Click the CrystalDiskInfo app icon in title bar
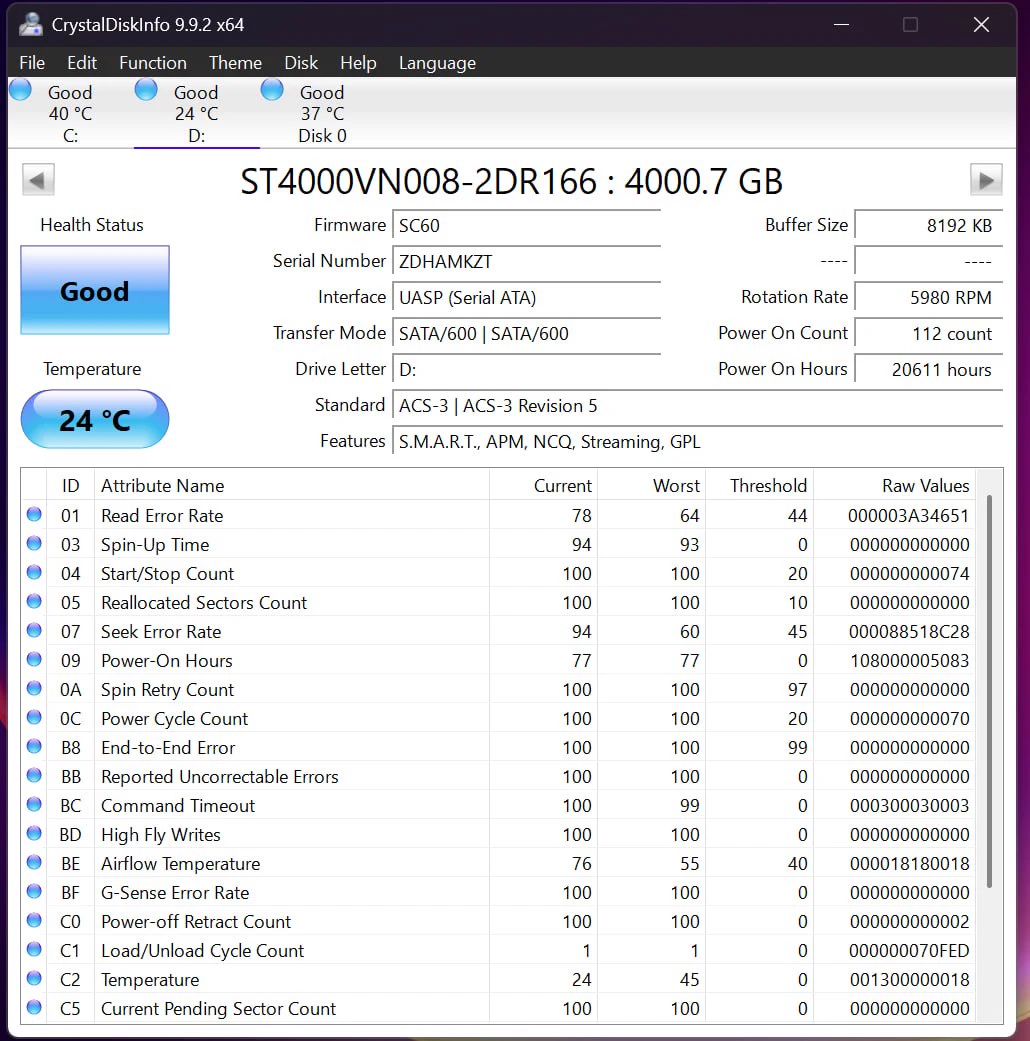1030x1041 pixels. (x=31, y=24)
